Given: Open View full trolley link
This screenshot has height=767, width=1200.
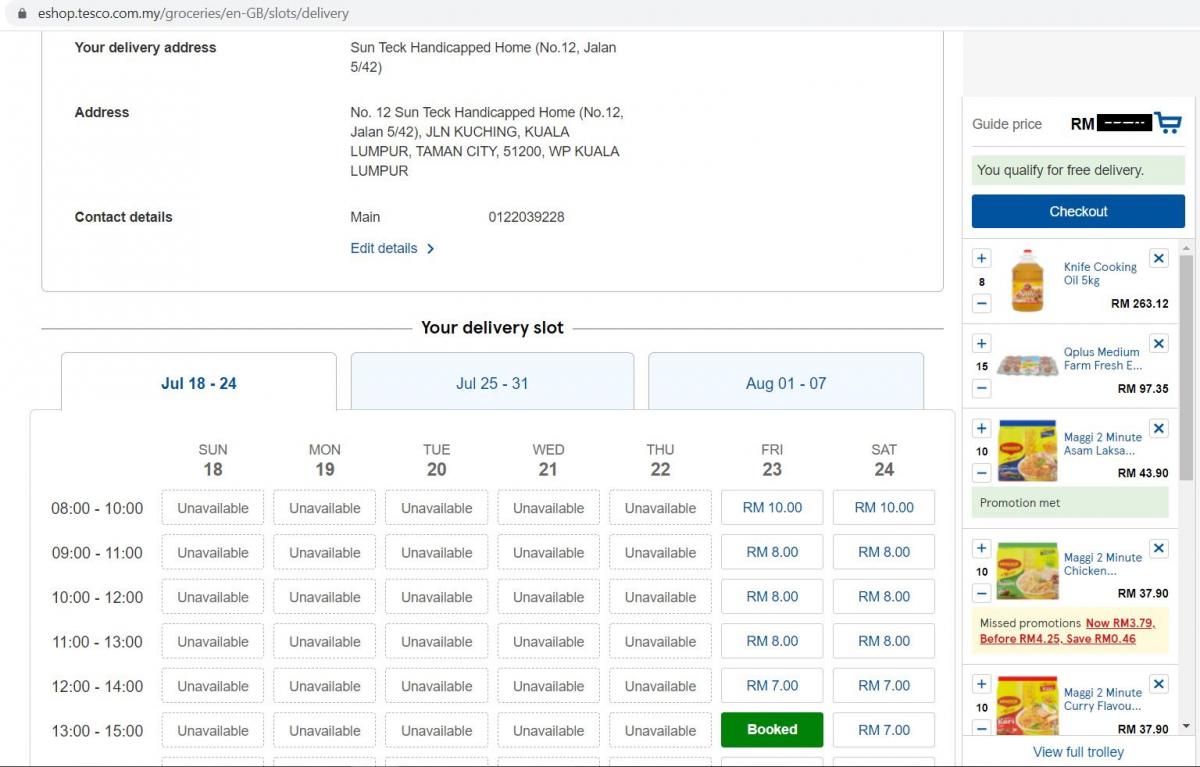Looking at the screenshot, I should pos(1078,752).
